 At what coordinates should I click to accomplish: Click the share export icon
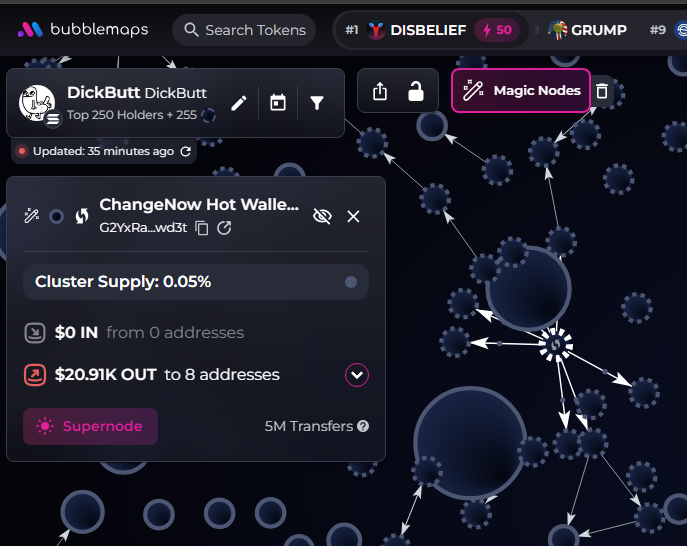[380, 91]
